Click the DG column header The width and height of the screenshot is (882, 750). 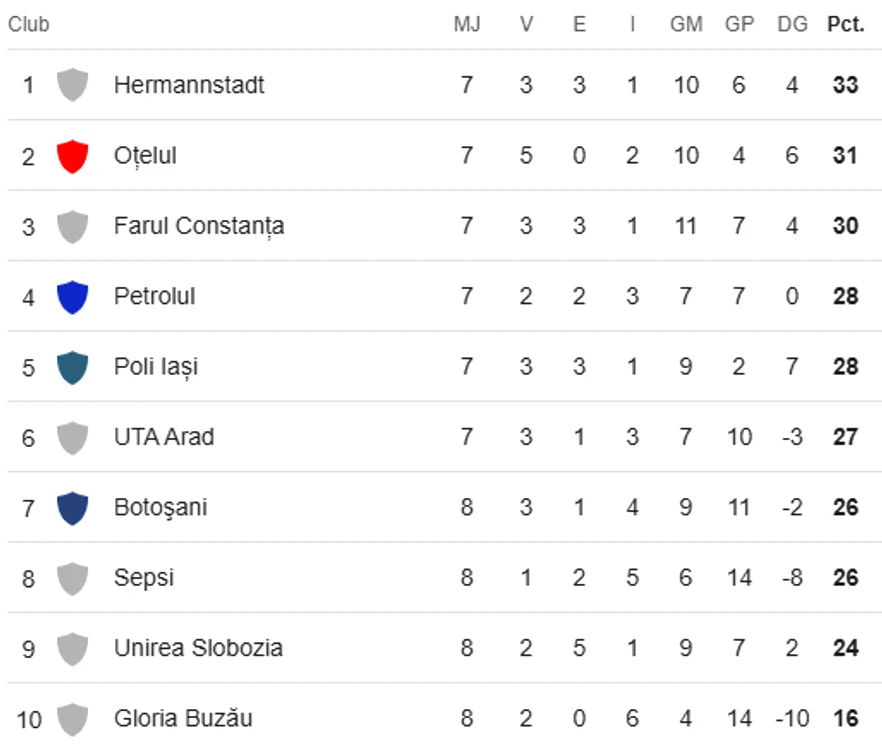(792, 24)
